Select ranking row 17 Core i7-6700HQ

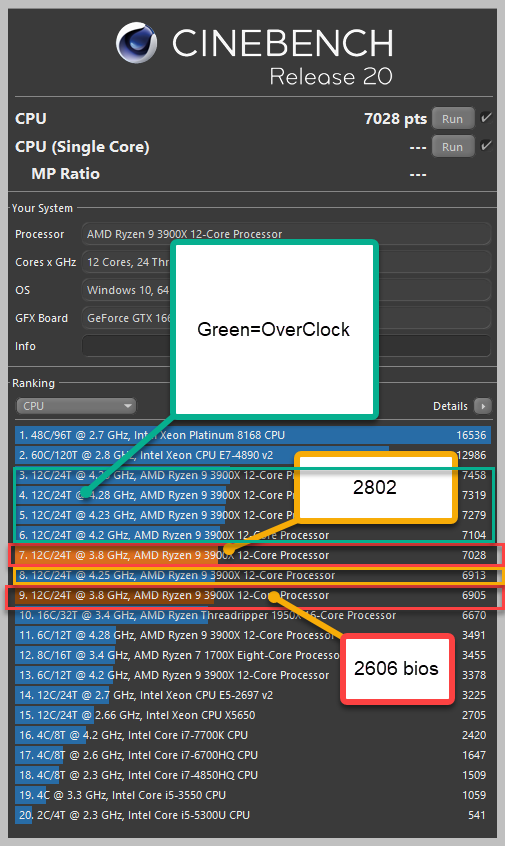click(253, 755)
